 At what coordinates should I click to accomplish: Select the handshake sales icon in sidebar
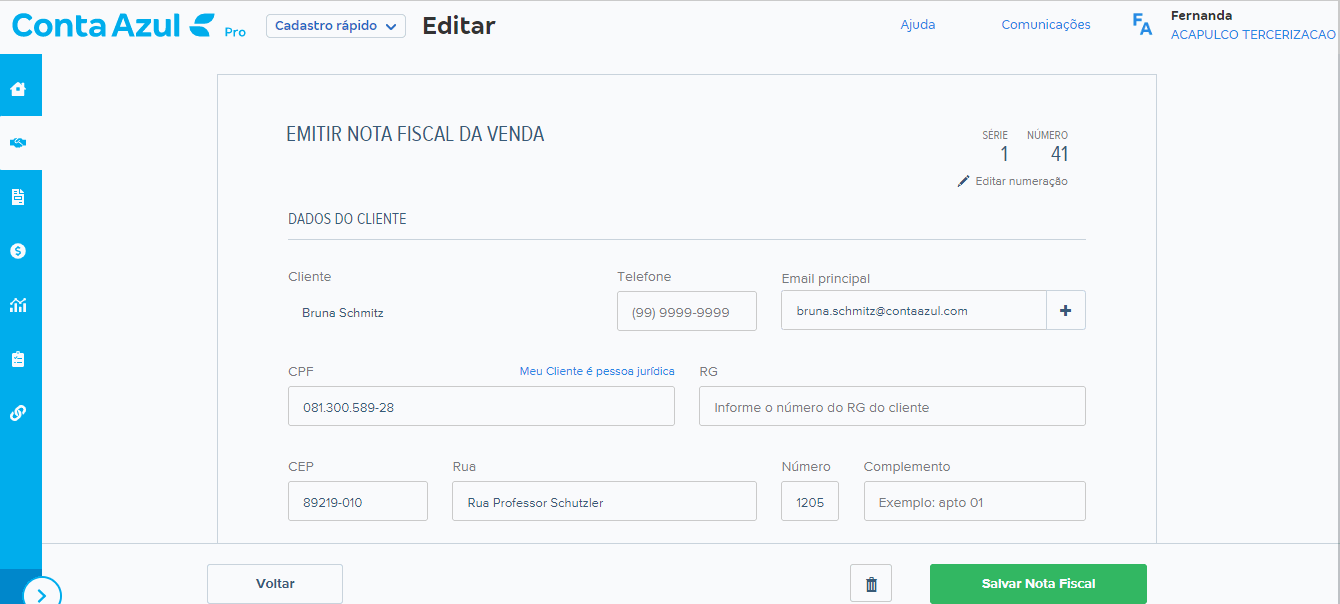pos(18,143)
